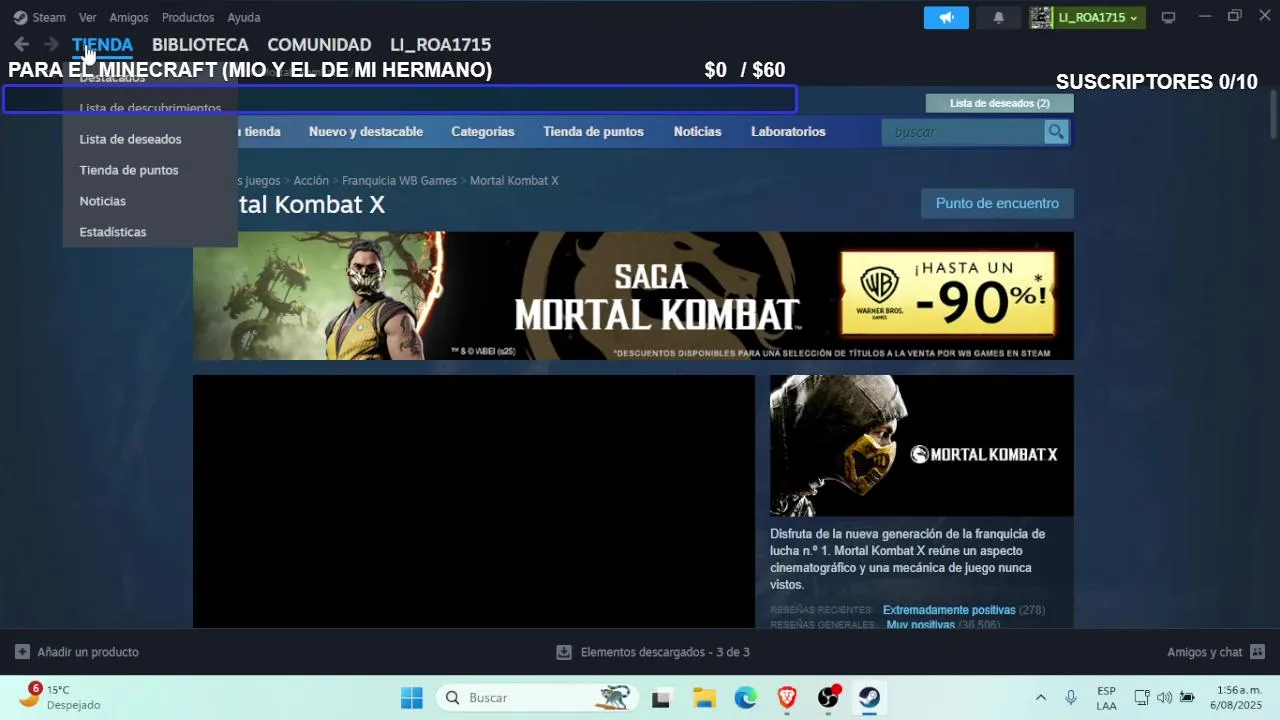Click the Acción breadcrumb link
The width and height of the screenshot is (1280, 720).
[311, 181]
